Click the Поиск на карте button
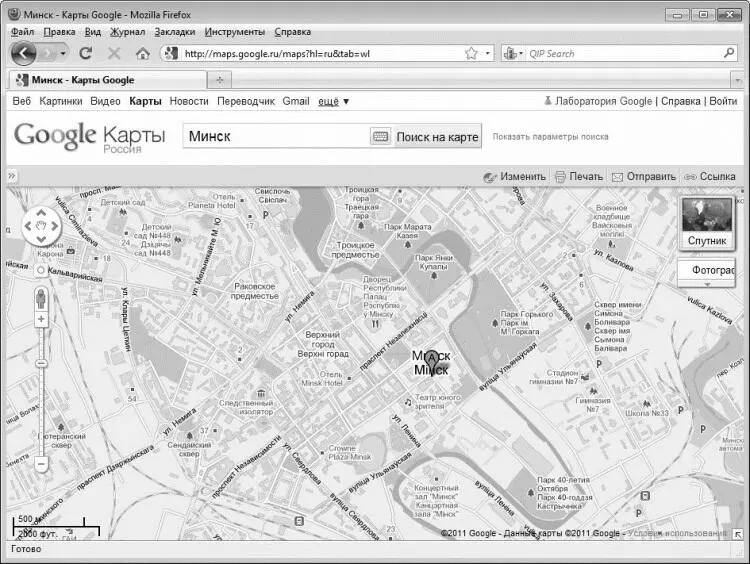750x564 pixels. coord(437,137)
